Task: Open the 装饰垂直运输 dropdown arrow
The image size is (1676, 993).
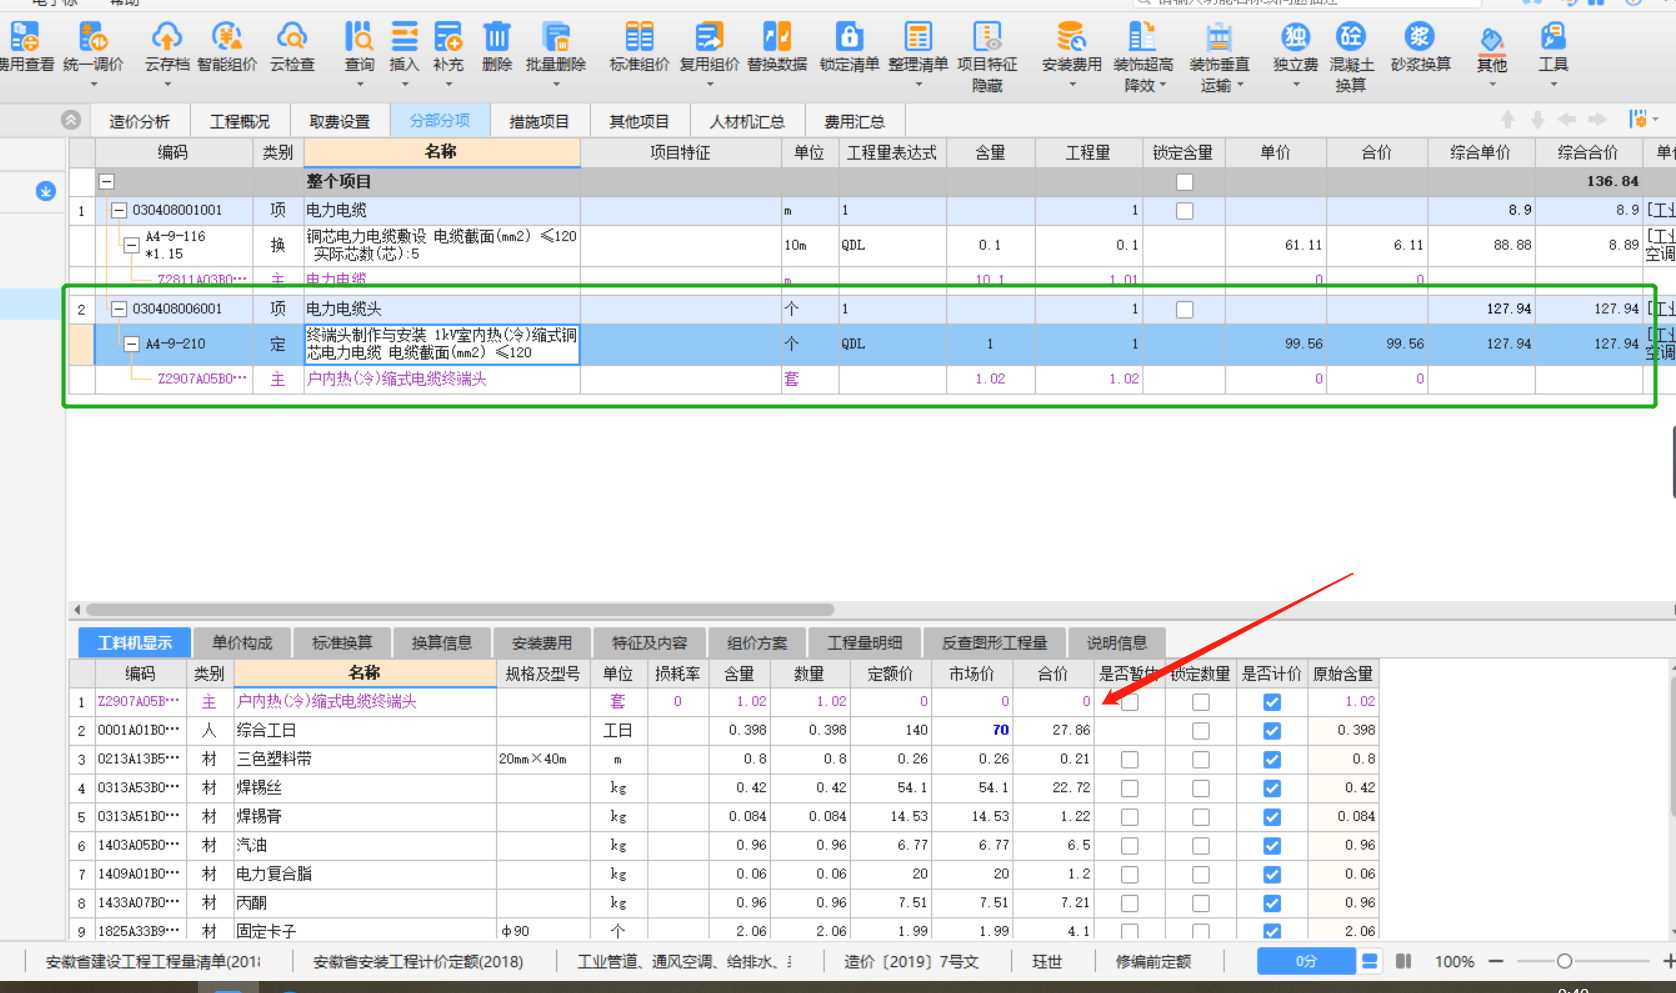Action: point(1240,85)
